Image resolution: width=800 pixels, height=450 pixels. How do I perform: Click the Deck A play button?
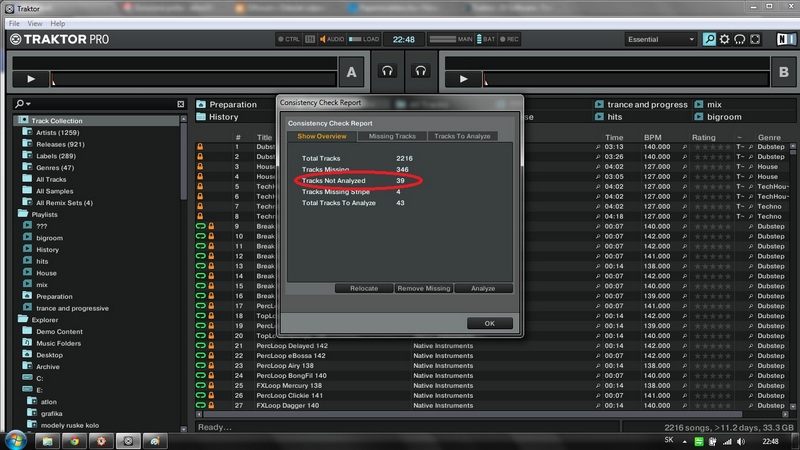pos(31,78)
